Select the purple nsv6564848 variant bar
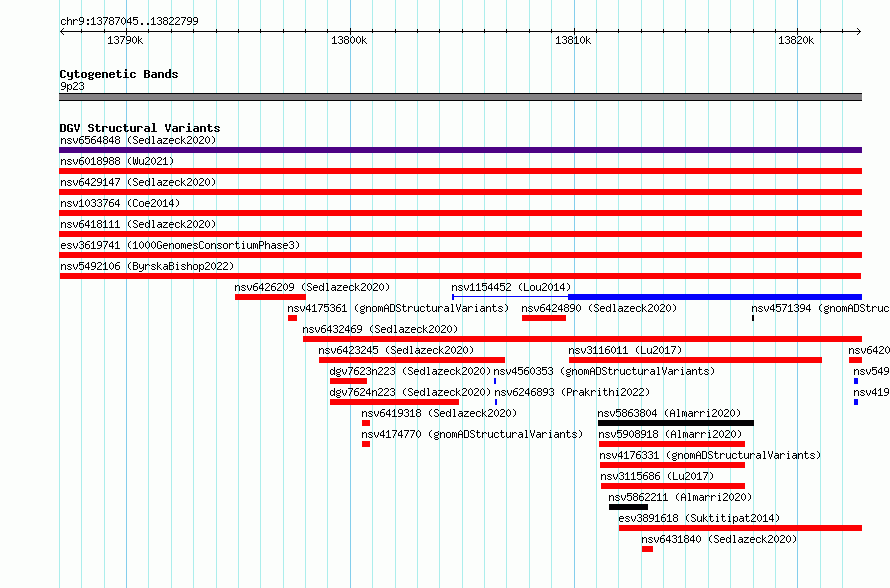 point(460,150)
